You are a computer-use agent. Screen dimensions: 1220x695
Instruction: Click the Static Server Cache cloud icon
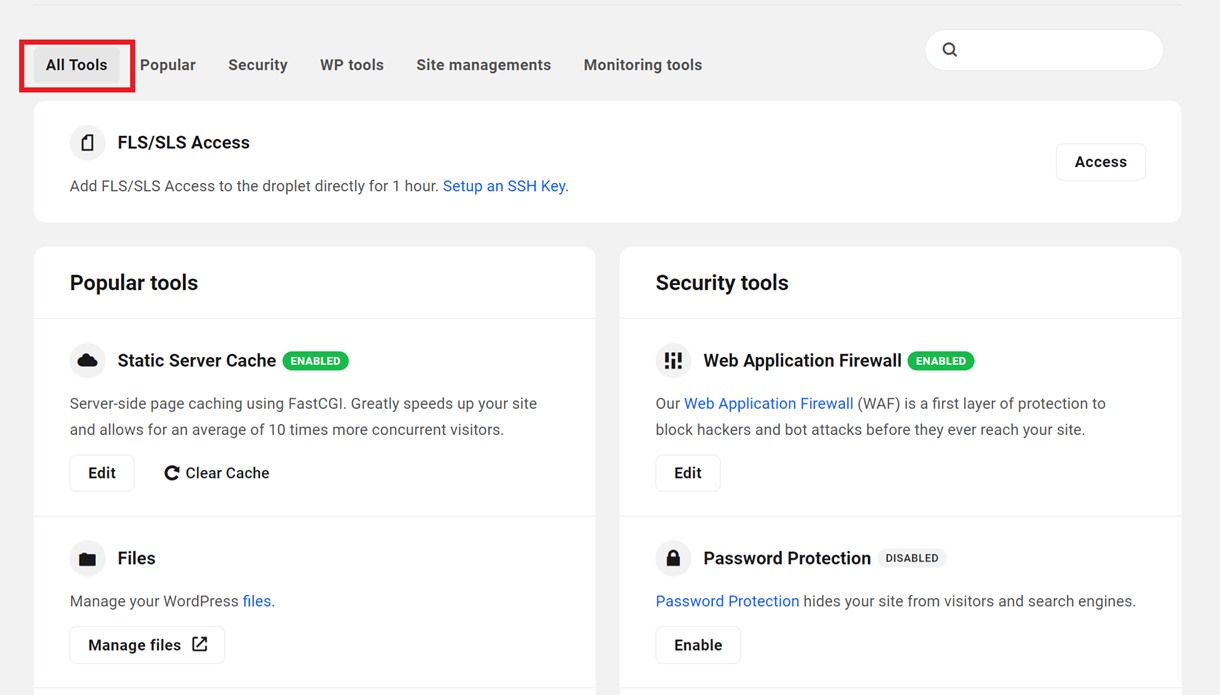(87, 361)
